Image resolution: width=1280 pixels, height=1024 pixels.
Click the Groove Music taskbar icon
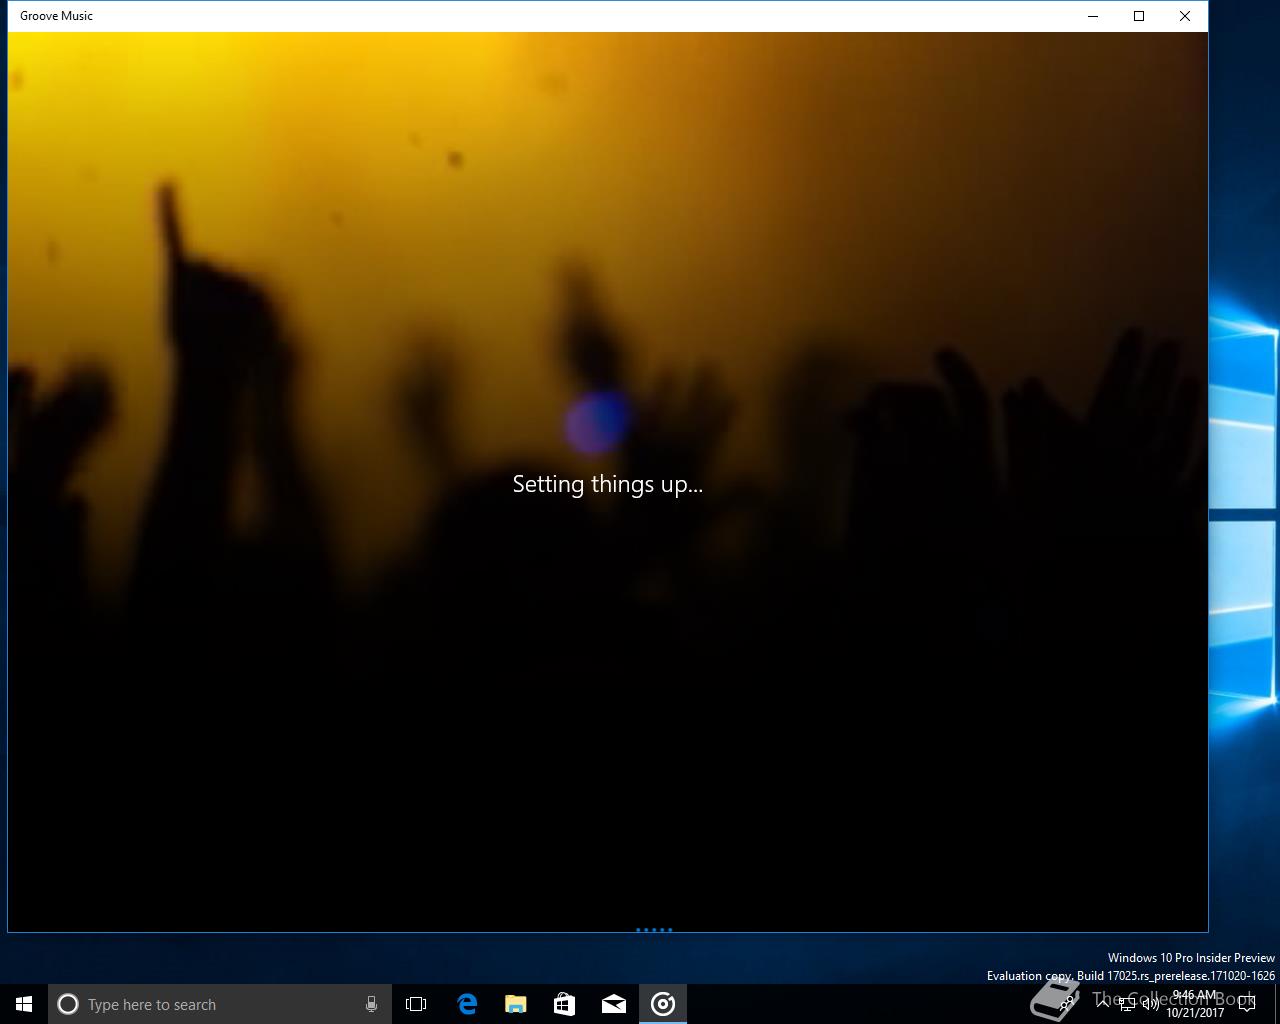(x=663, y=1004)
